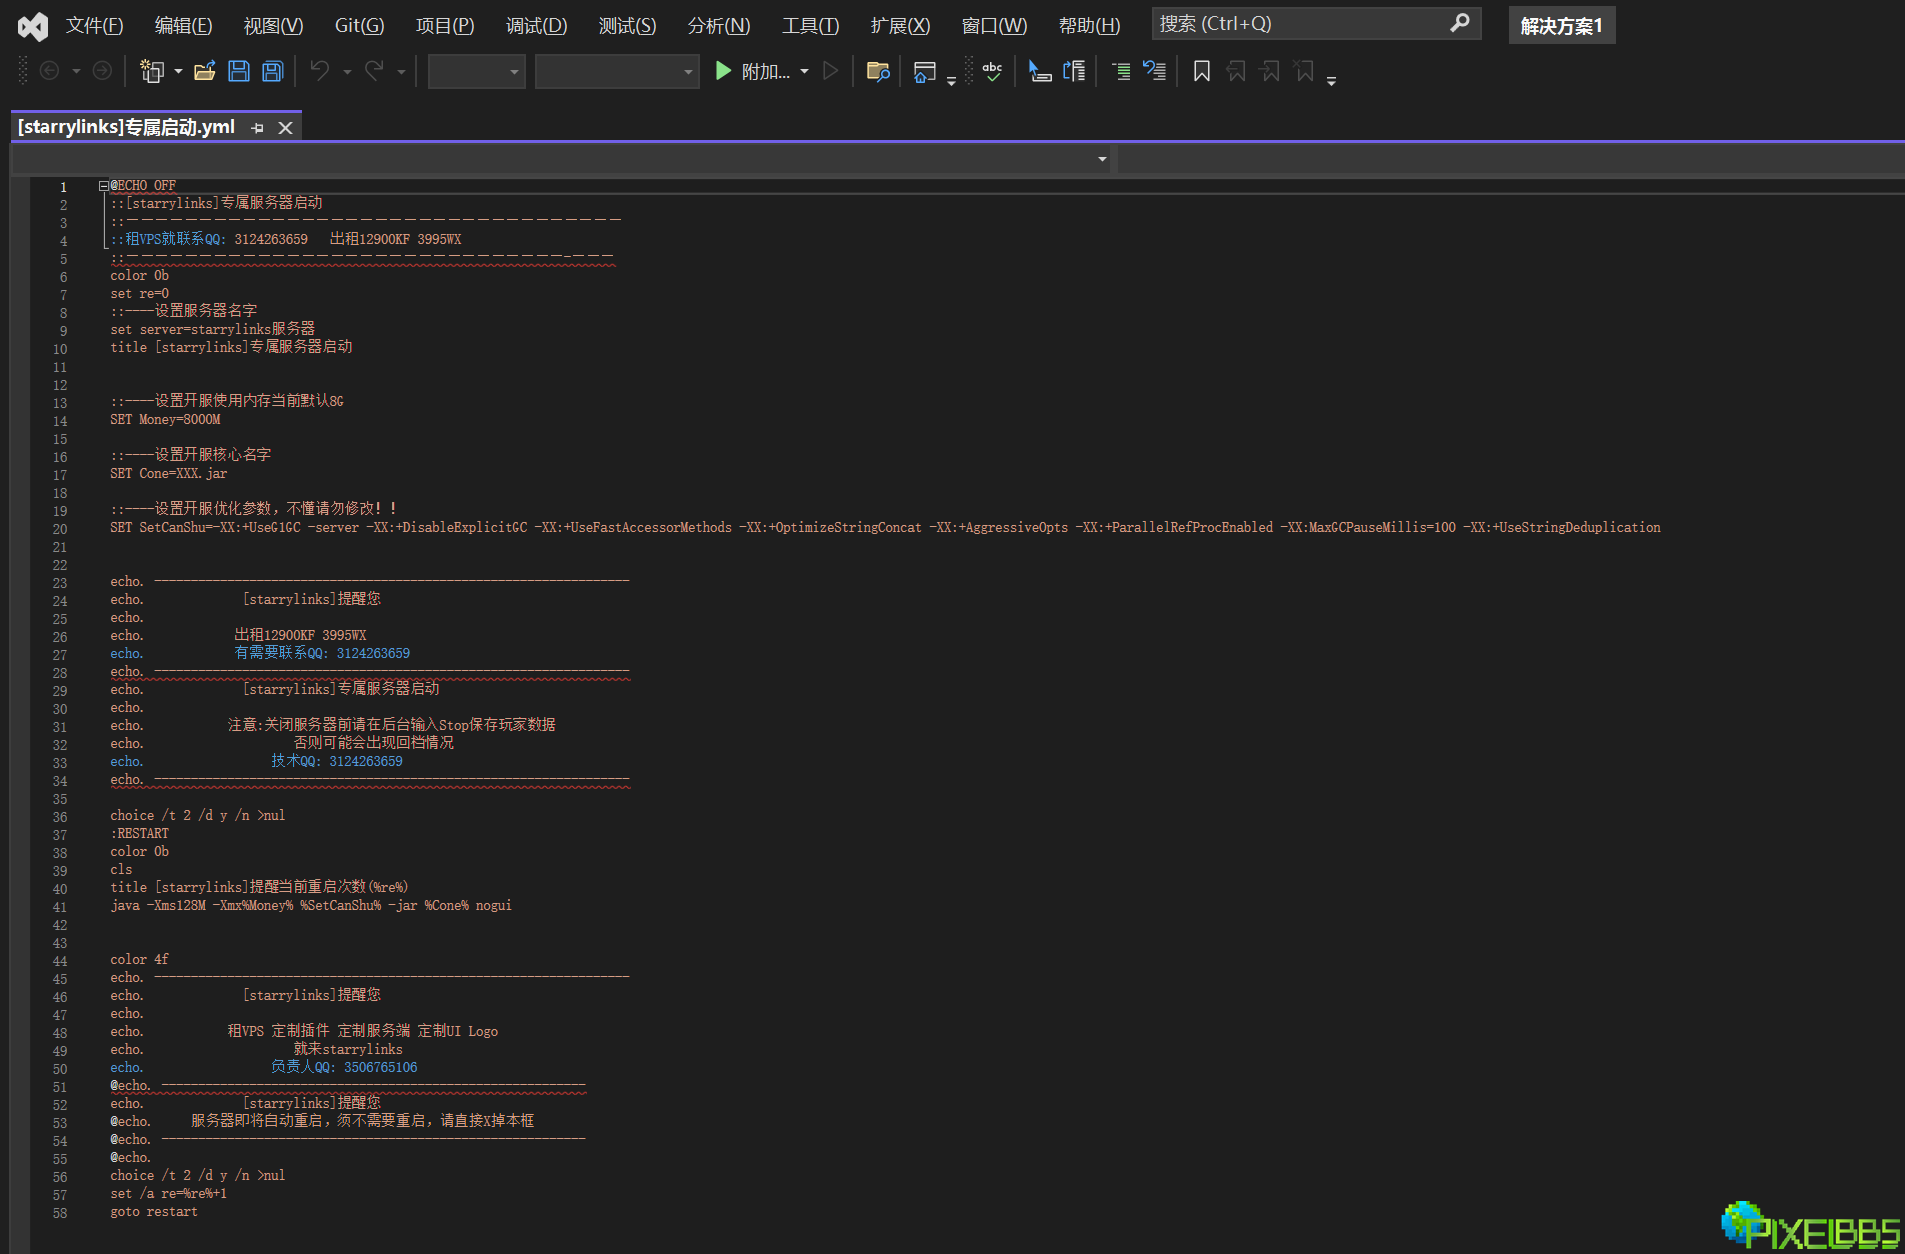Expand the redo history dropdown
This screenshot has height=1254, width=1905.
pos(401,72)
